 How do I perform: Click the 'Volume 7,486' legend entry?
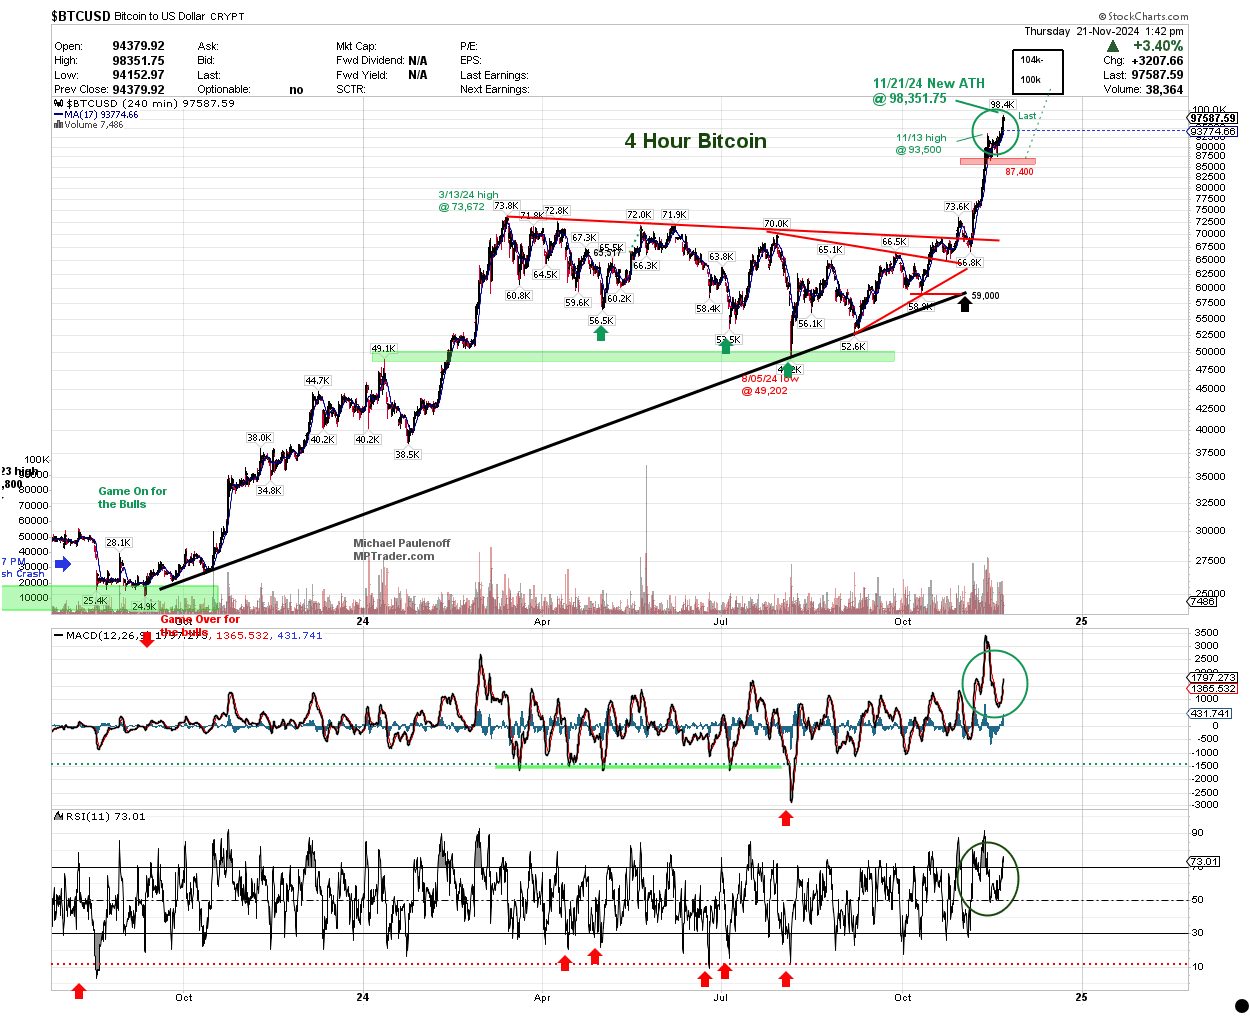(x=89, y=125)
